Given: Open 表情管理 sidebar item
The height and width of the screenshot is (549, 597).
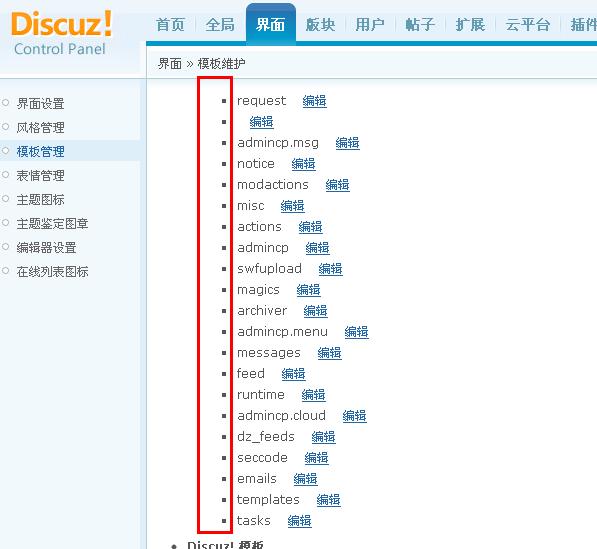Looking at the screenshot, I should (x=40, y=176).
